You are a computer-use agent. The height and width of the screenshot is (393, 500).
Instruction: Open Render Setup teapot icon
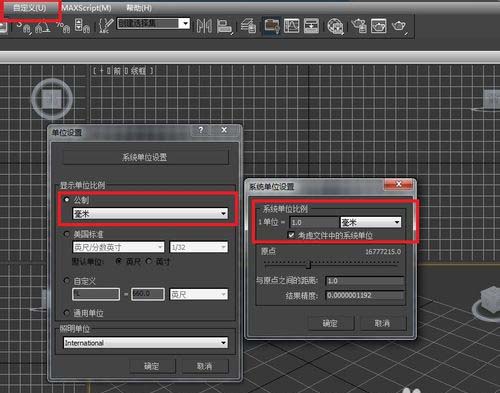tap(359, 26)
